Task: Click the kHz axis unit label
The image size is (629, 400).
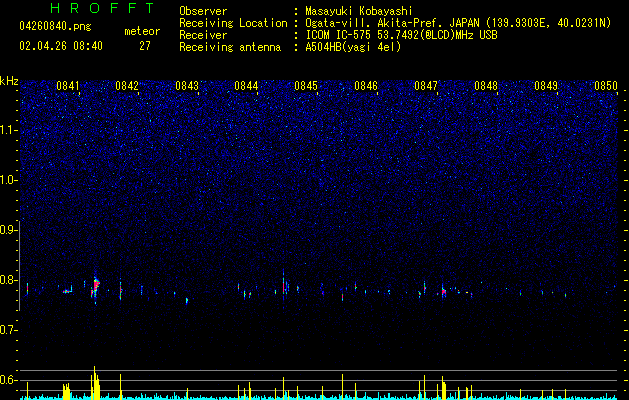Action: coord(9,81)
